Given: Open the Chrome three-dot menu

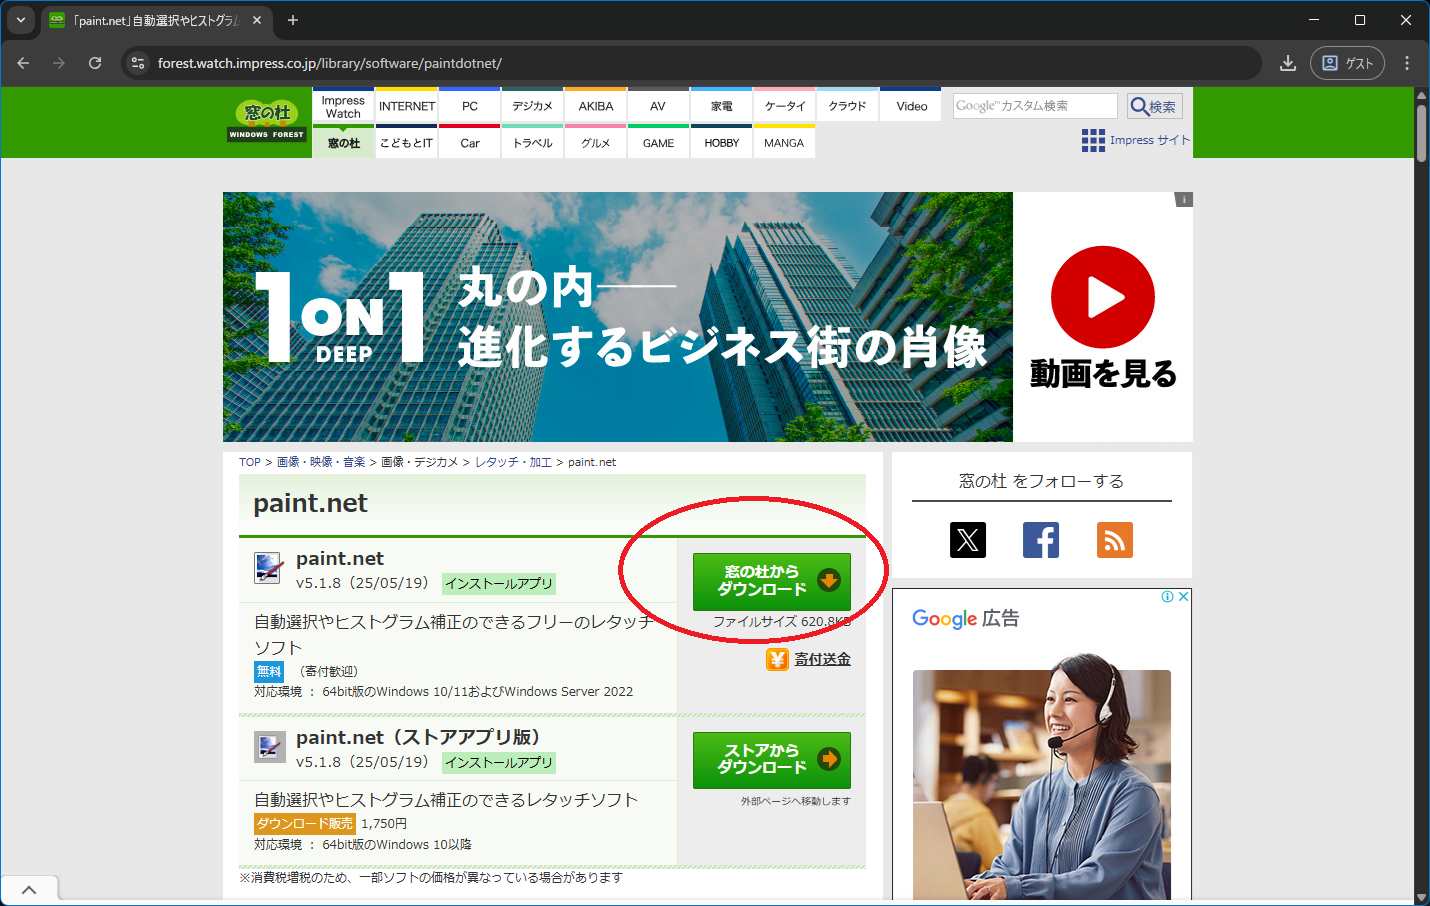Looking at the screenshot, I should 1407,63.
